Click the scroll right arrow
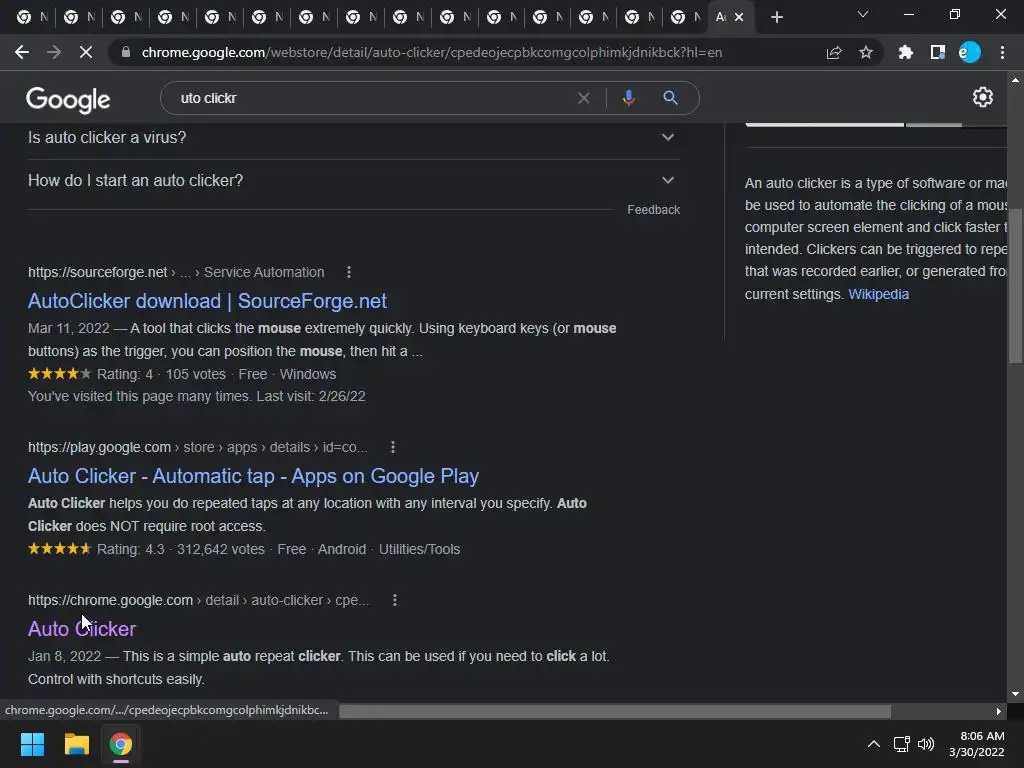This screenshot has width=1024, height=768. pos(998,711)
